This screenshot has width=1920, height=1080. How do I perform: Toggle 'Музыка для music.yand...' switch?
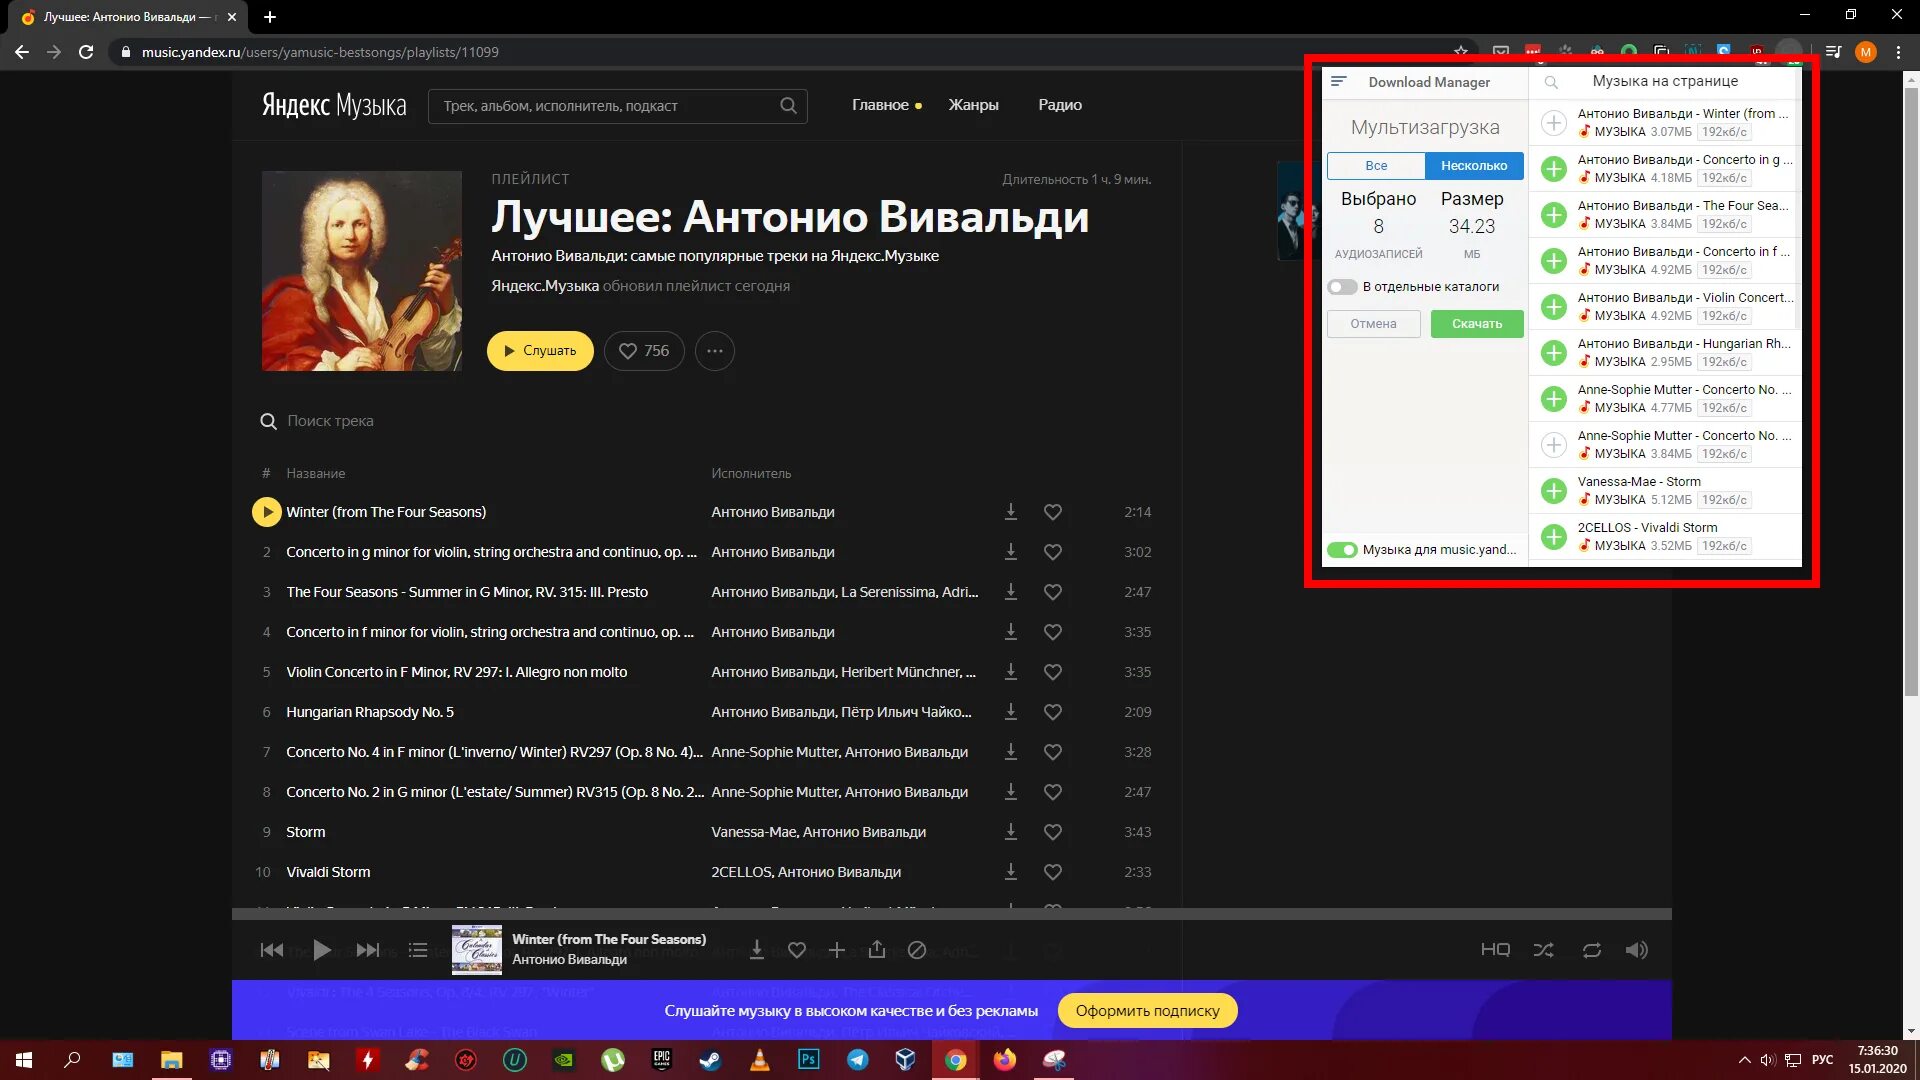[1342, 550]
